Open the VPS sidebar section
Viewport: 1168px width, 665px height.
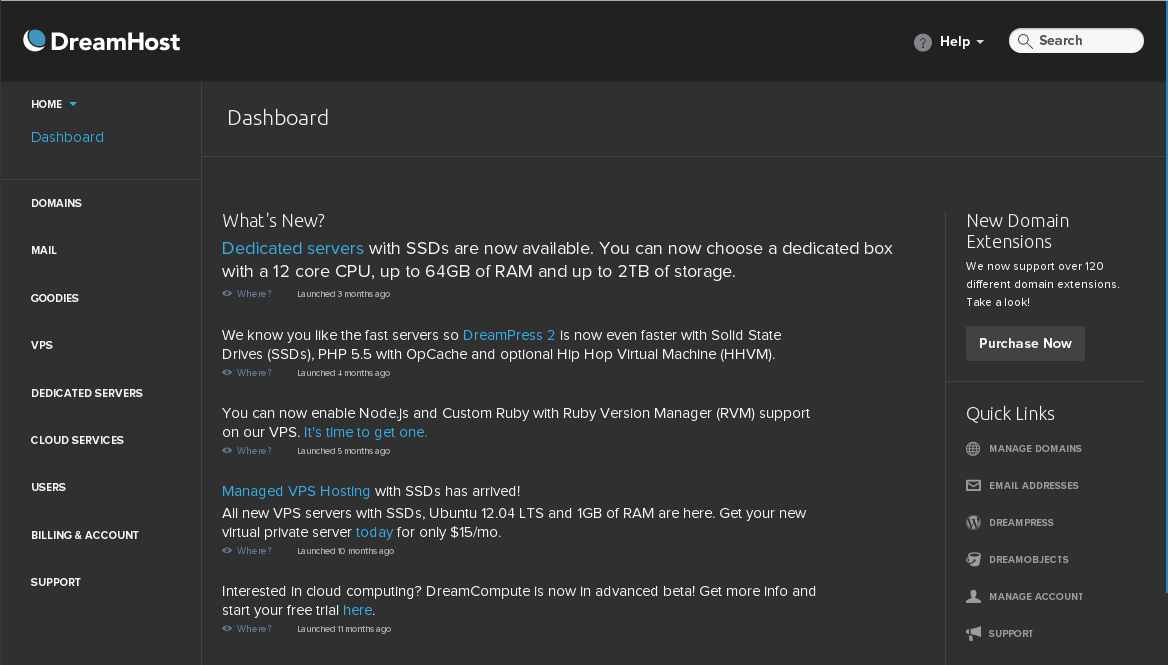pos(42,345)
